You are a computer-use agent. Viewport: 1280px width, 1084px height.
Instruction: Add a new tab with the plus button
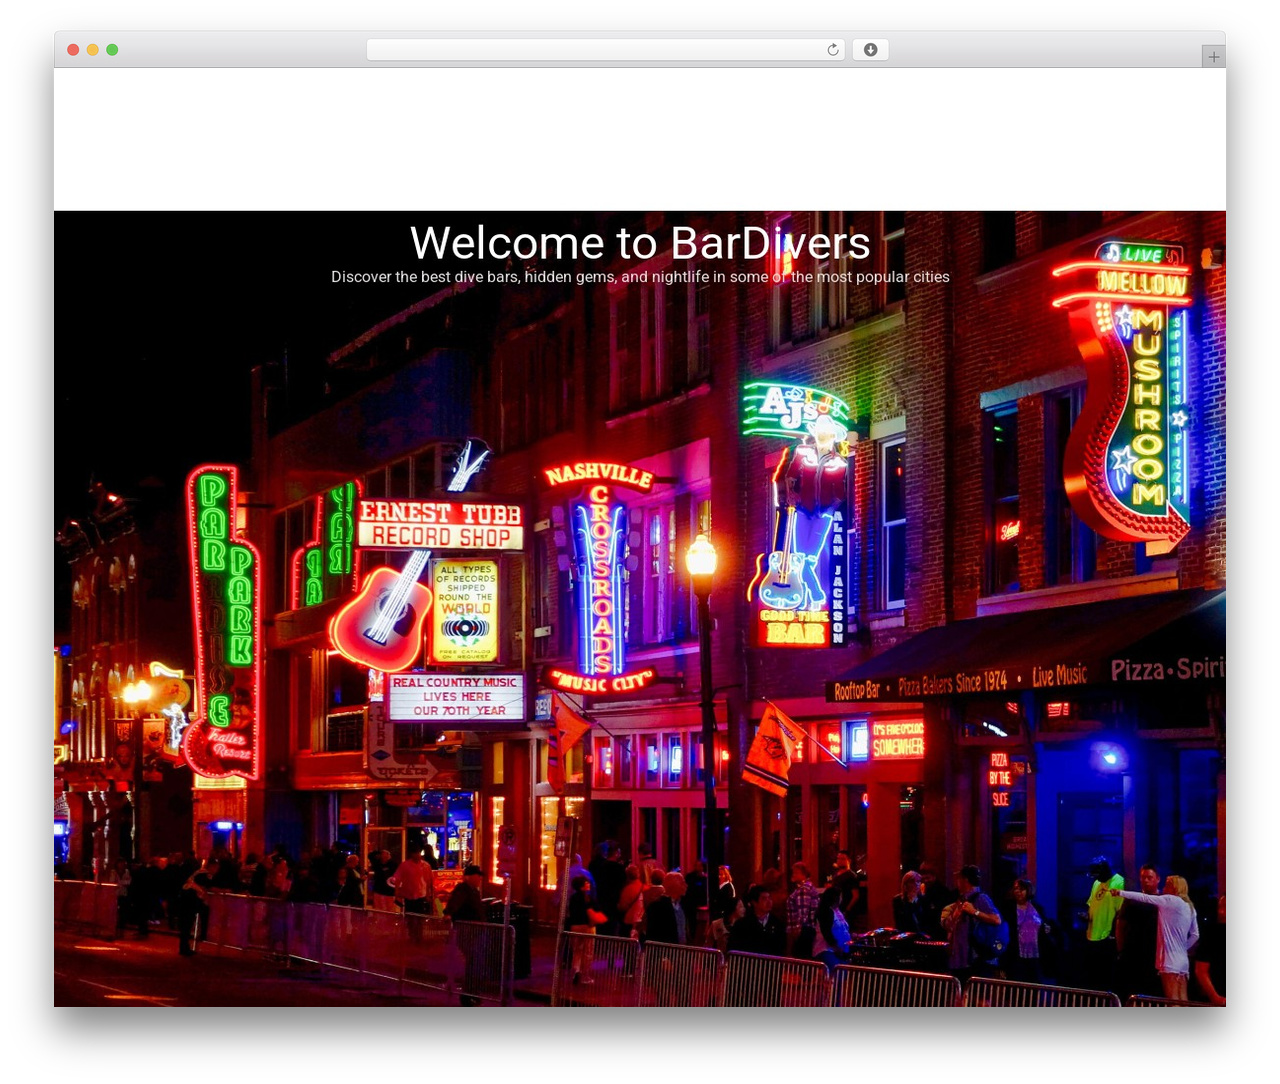pyautogui.click(x=1213, y=57)
